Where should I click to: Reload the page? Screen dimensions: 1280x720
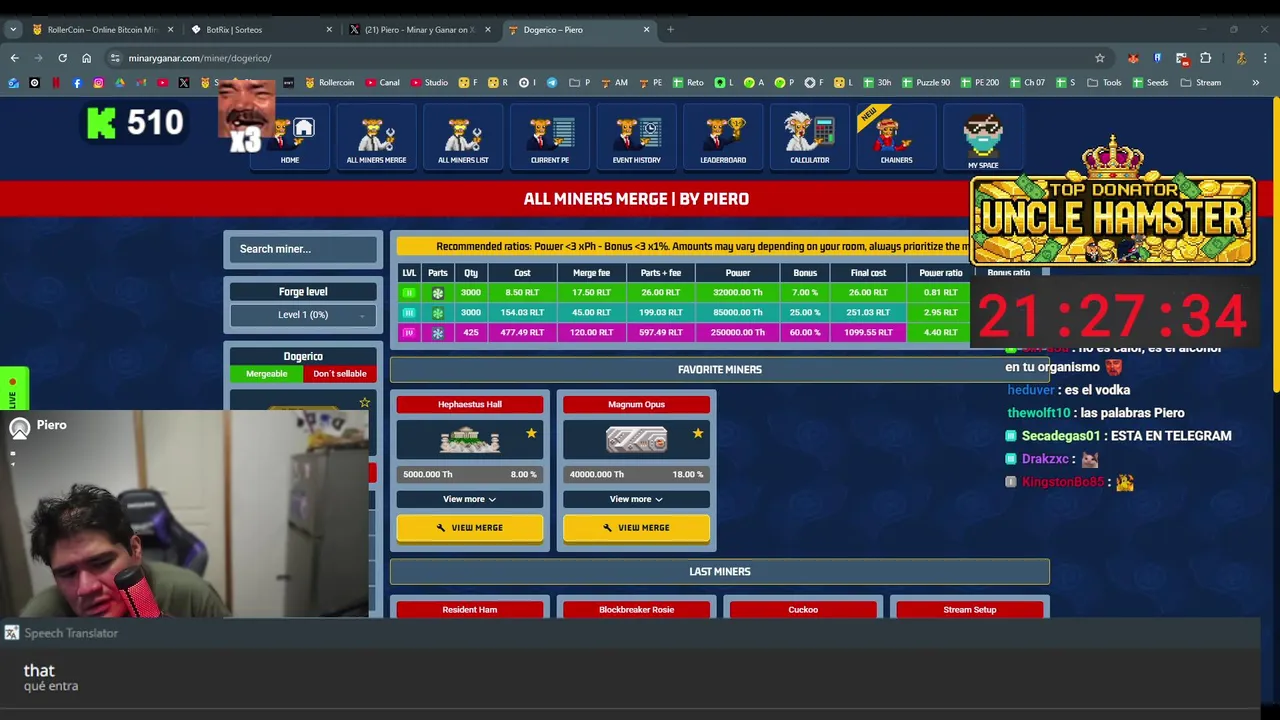[62, 58]
